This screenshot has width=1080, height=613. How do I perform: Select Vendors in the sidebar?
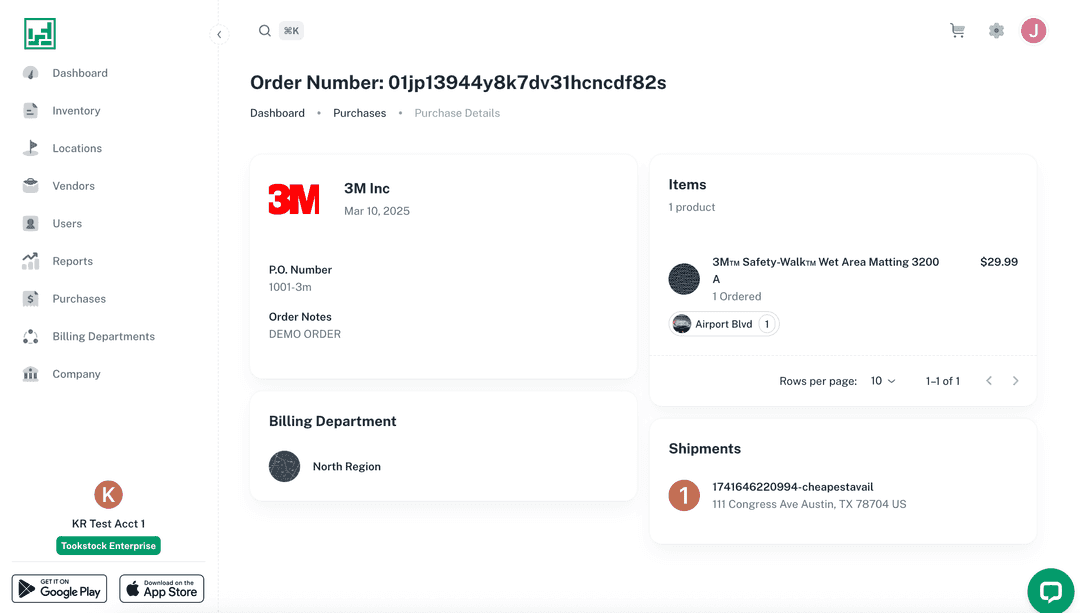(73, 186)
